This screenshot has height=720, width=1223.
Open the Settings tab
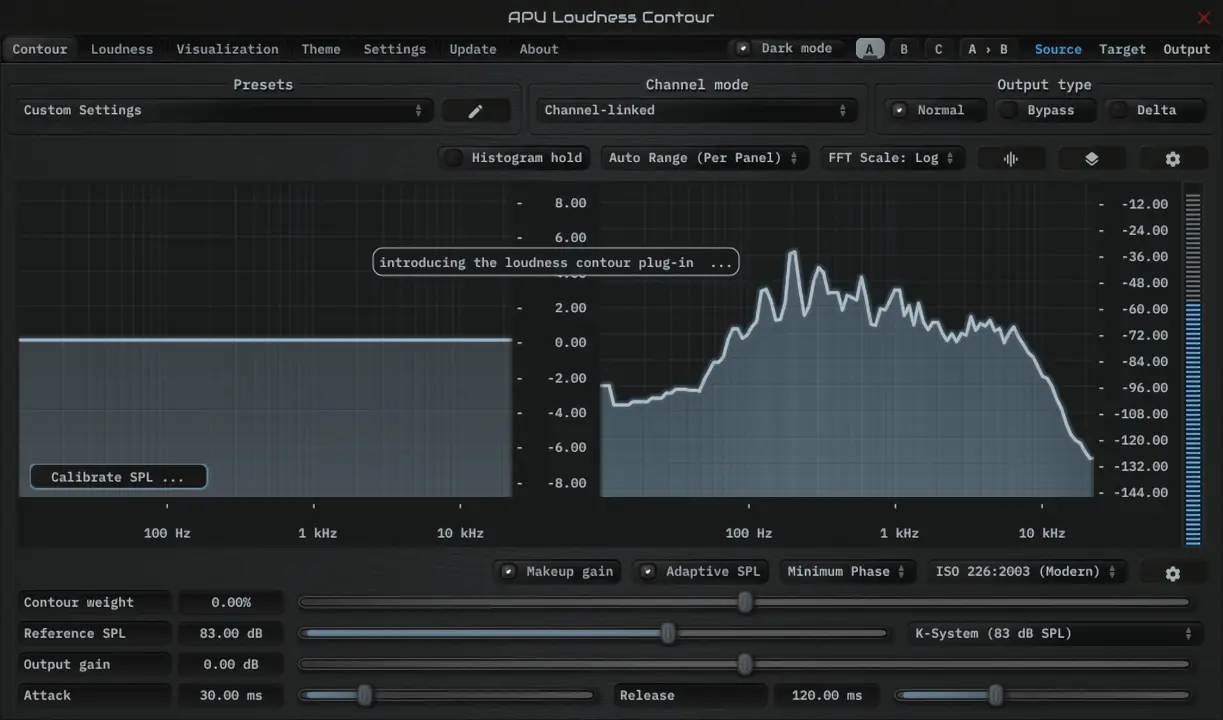point(395,49)
